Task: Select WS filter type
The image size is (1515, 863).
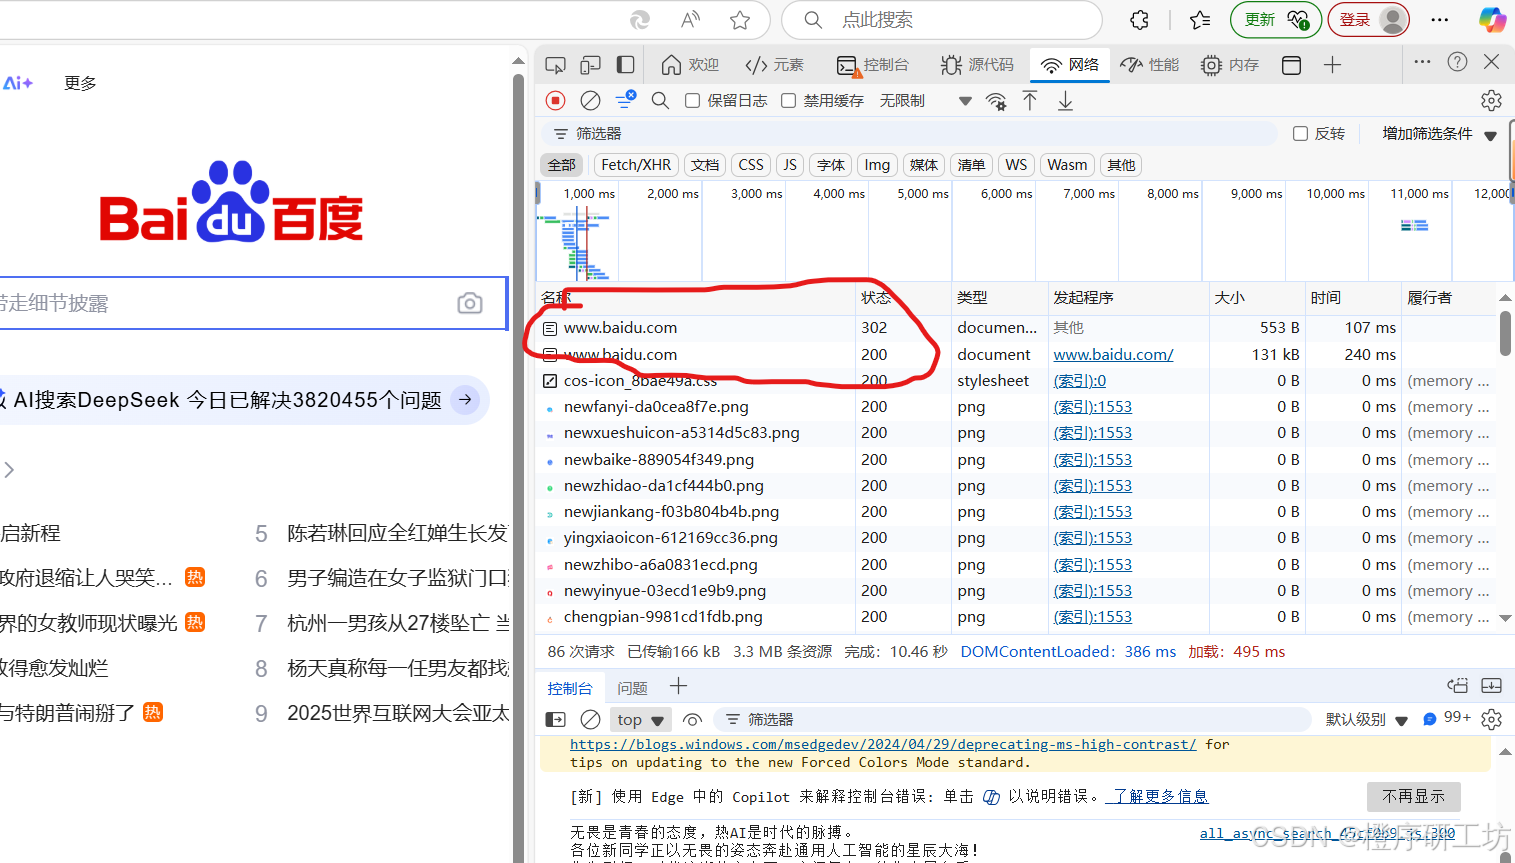Action: click(1016, 165)
